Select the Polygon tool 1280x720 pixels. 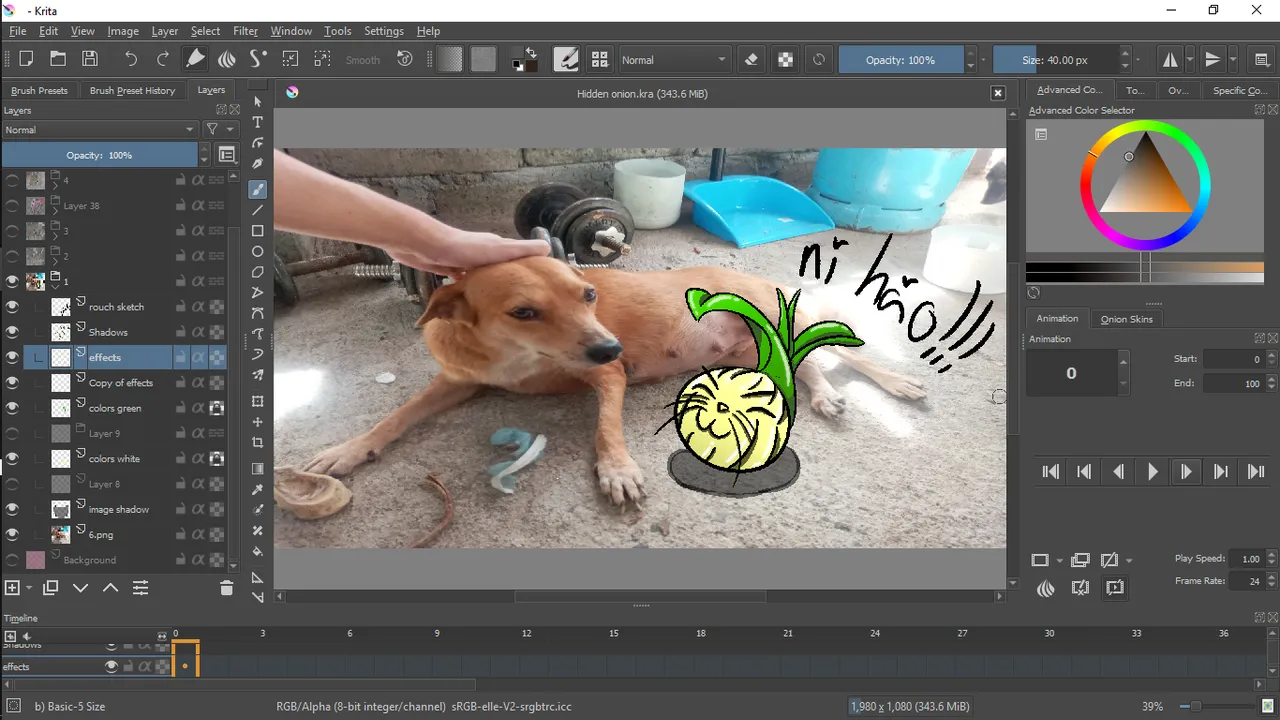[257, 272]
